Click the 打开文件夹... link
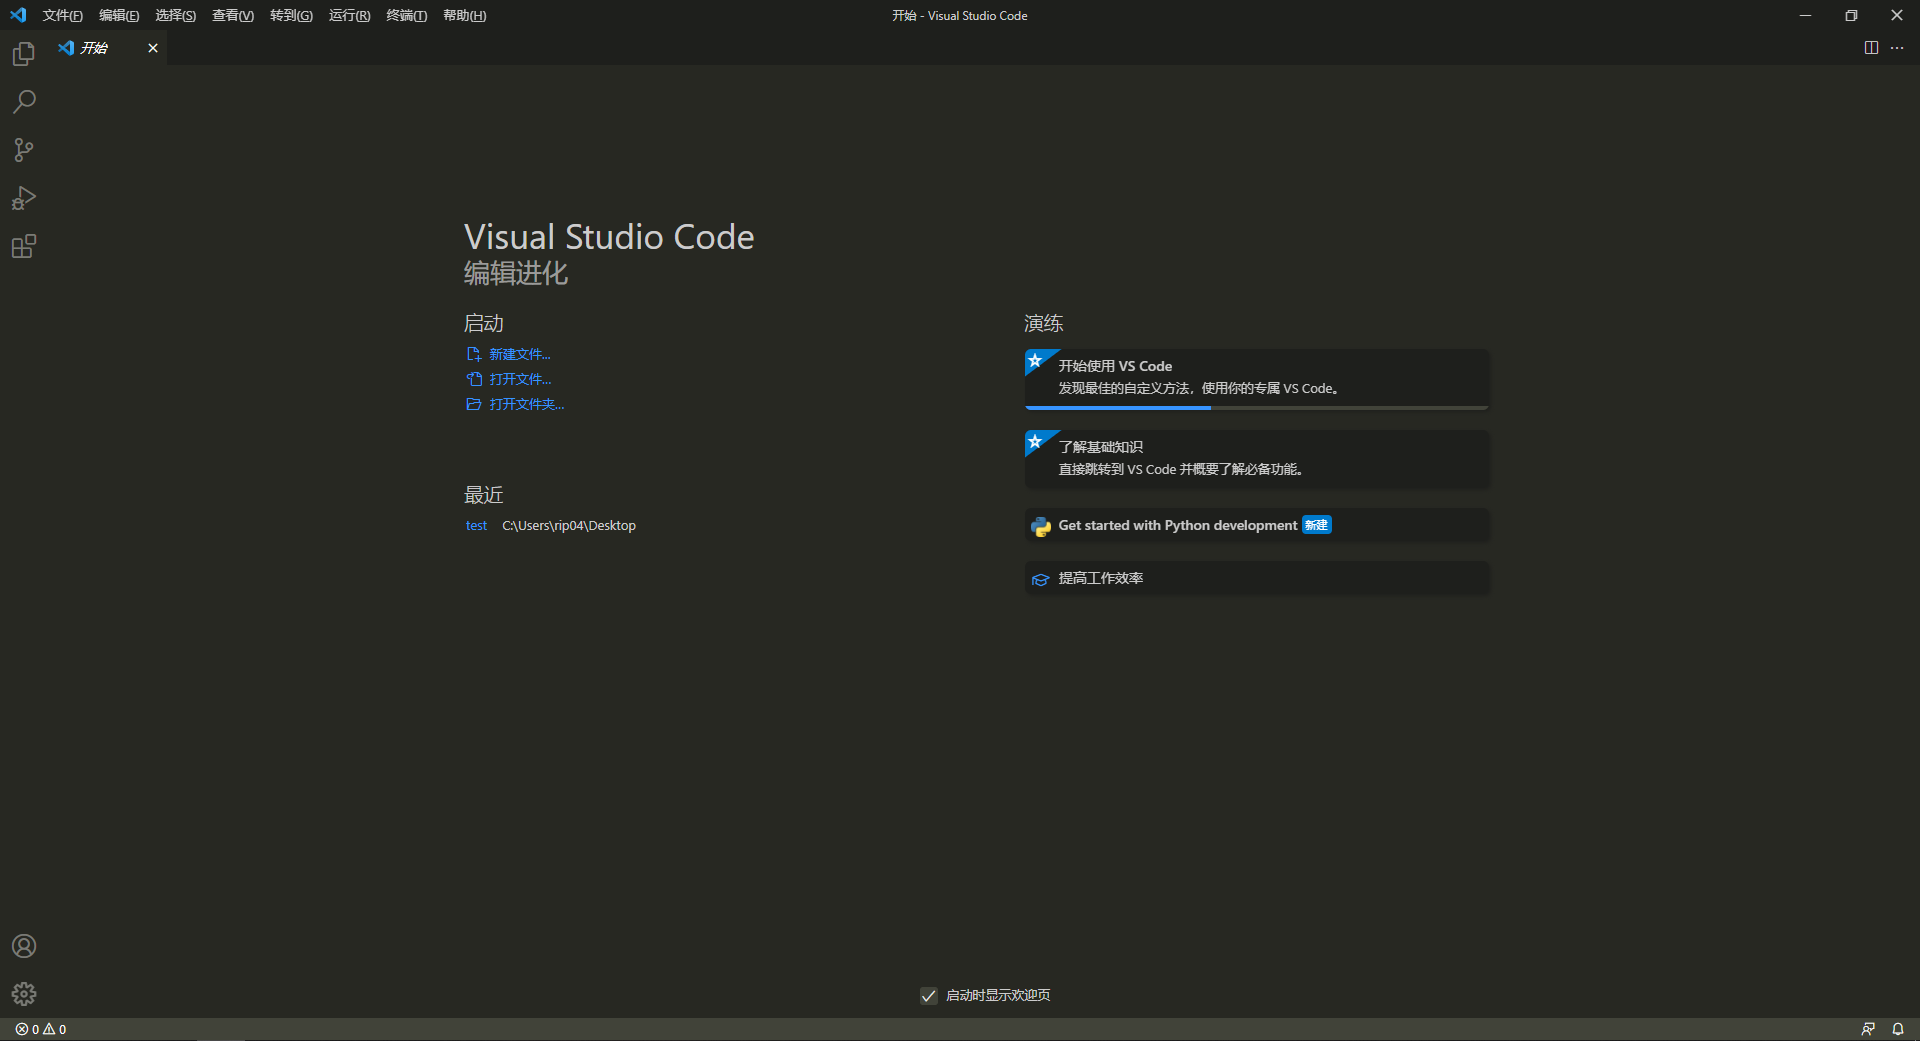This screenshot has width=1920, height=1041. [x=526, y=404]
